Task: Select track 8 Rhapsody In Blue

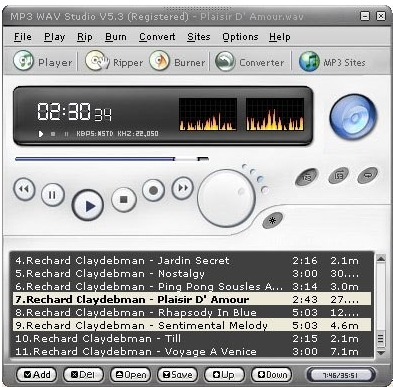Action: (x=192, y=312)
